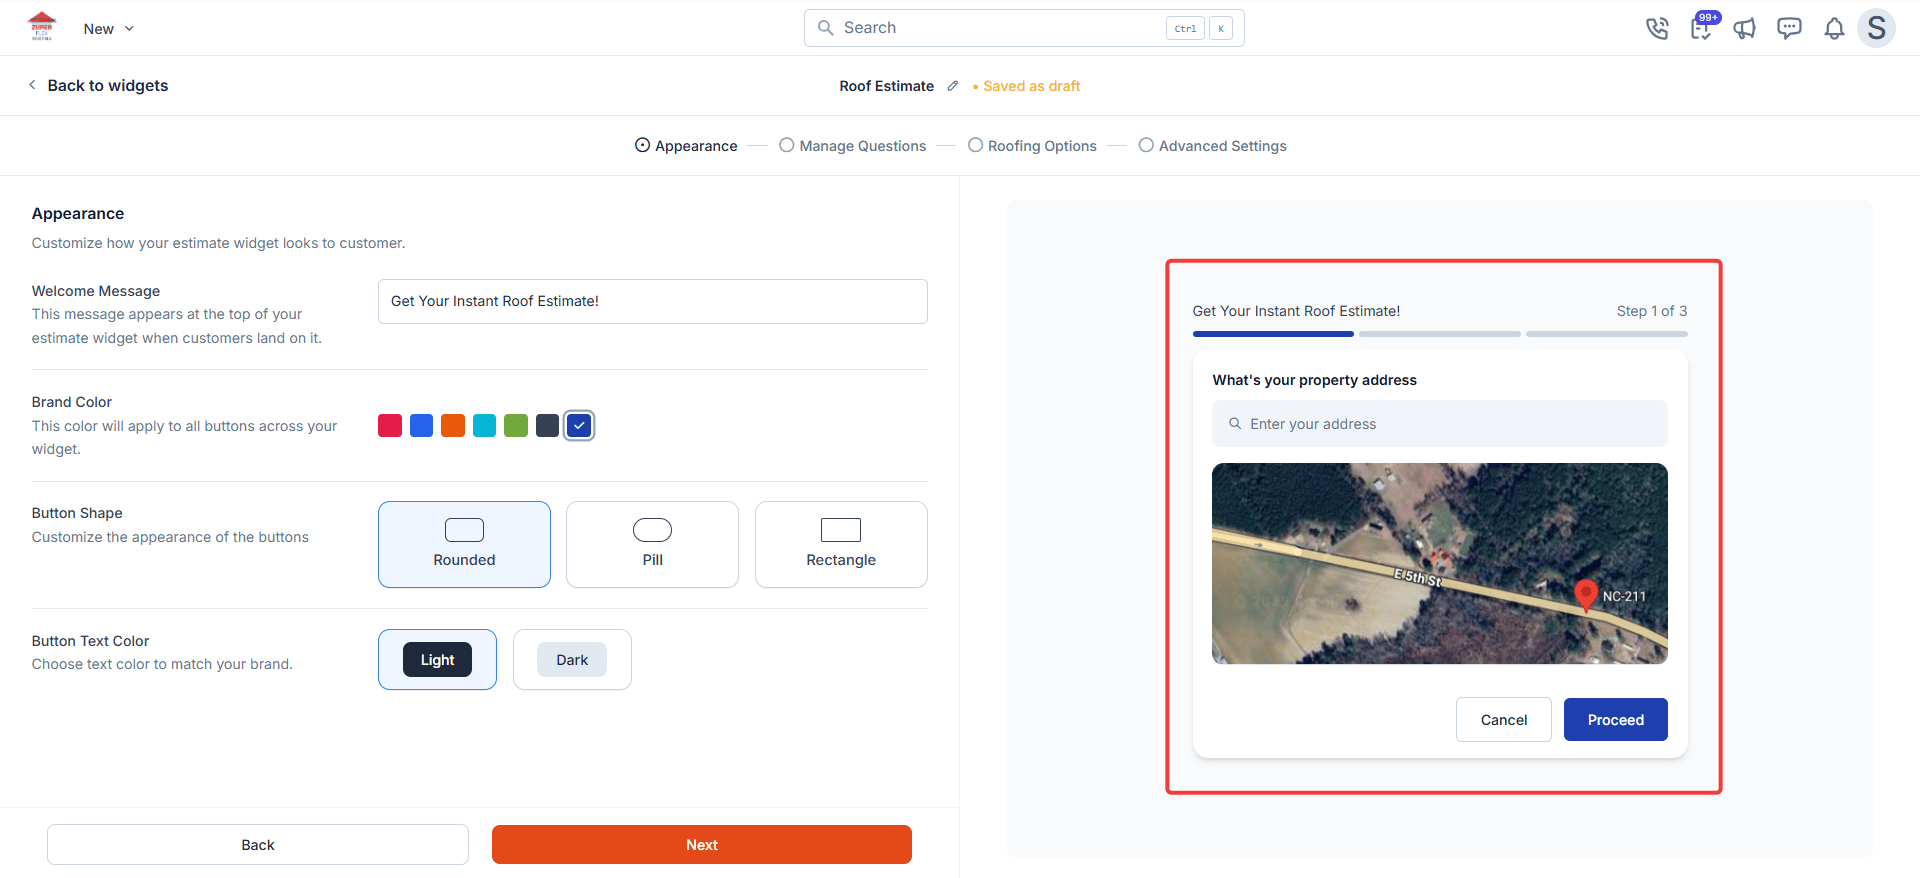Go to Advanced Settings step

1213,146
